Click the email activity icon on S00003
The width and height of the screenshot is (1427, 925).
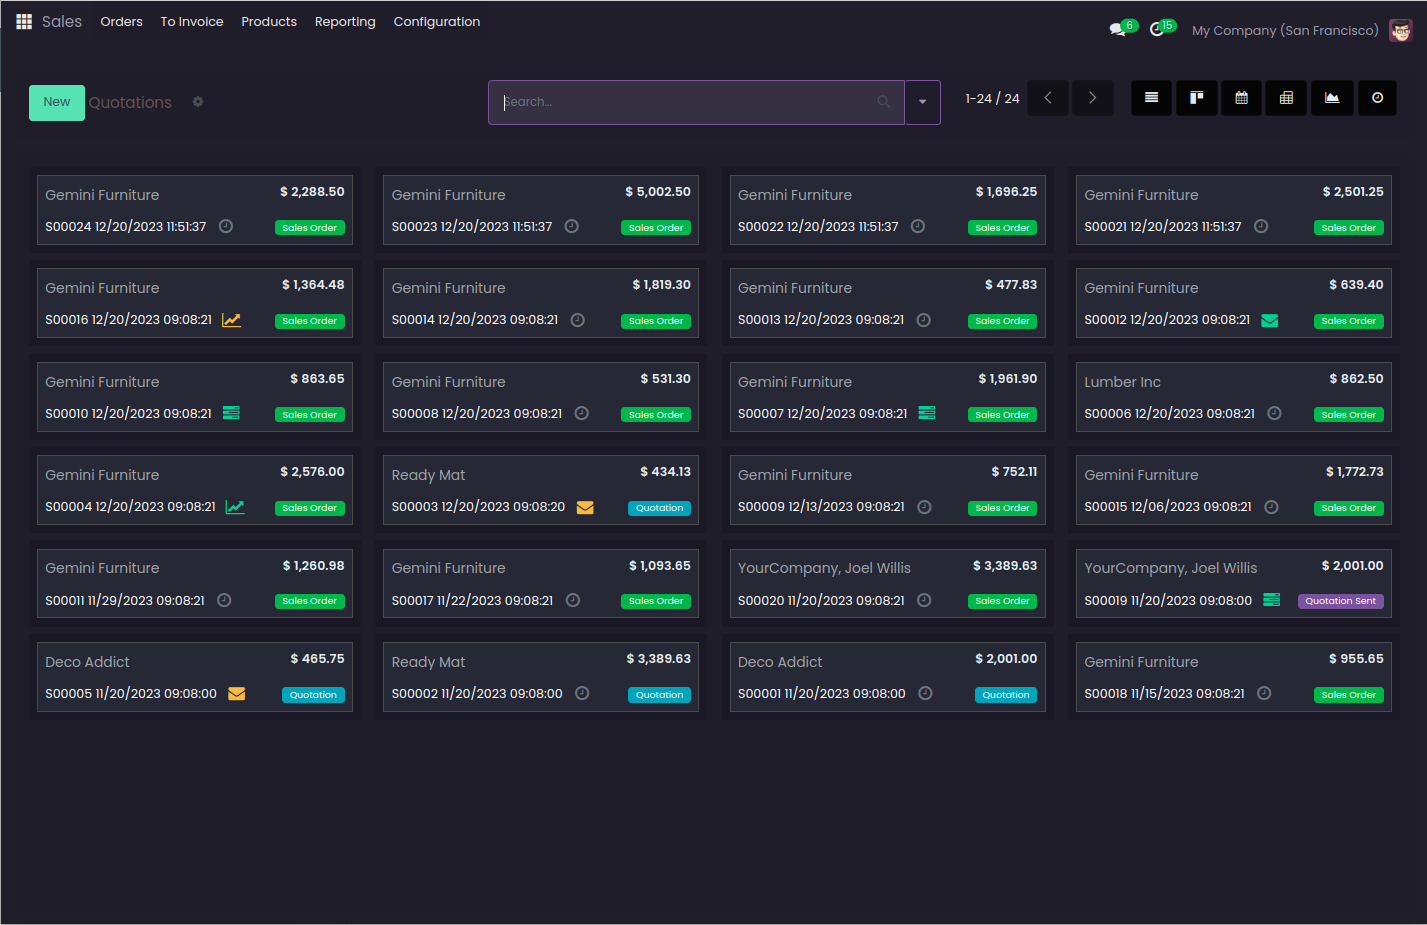pyautogui.click(x=585, y=507)
